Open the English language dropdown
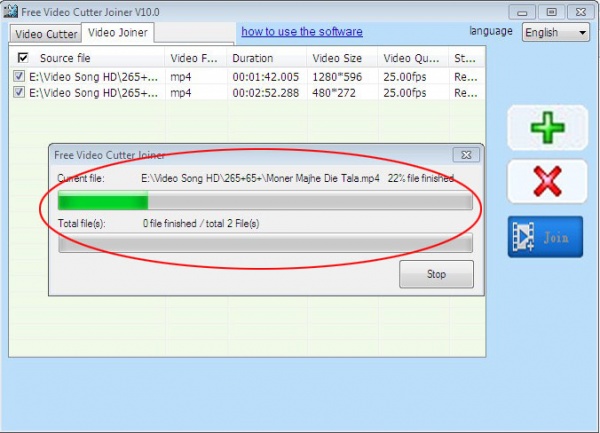Screen dimensions: 600x433 [556, 33]
